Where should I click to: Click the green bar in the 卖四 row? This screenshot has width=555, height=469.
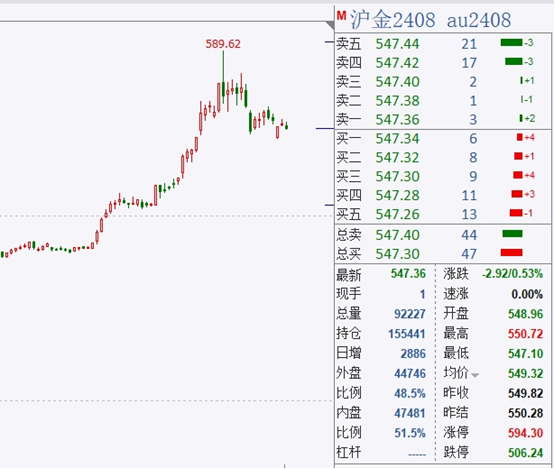[514, 62]
